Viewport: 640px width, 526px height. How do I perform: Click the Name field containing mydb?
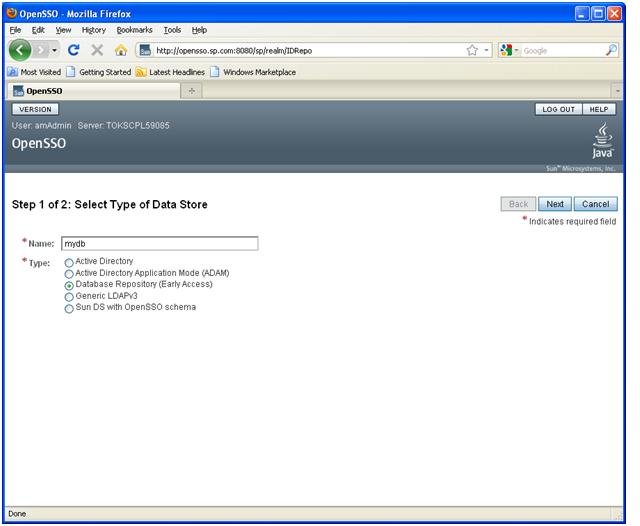[160, 244]
